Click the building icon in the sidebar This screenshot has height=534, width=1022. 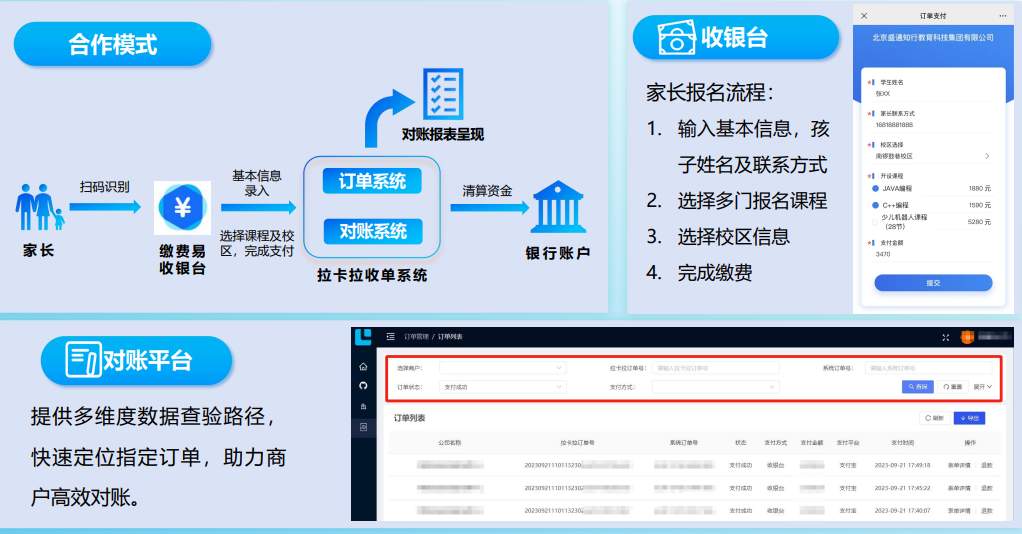(x=363, y=406)
